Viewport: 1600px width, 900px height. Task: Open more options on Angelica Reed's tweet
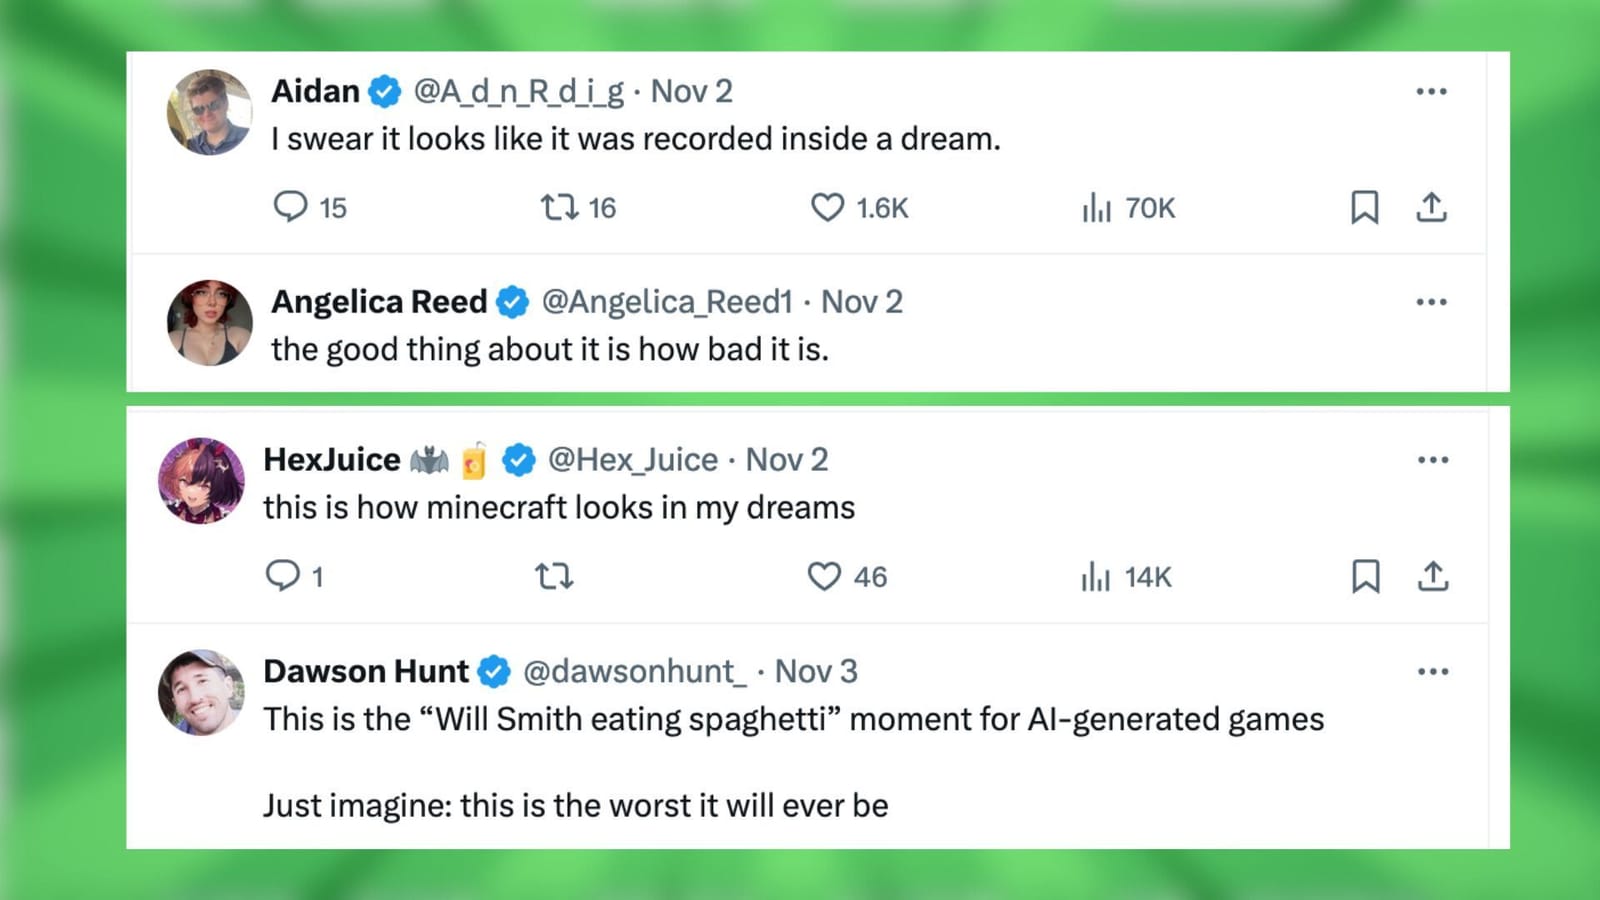[x=1431, y=302]
